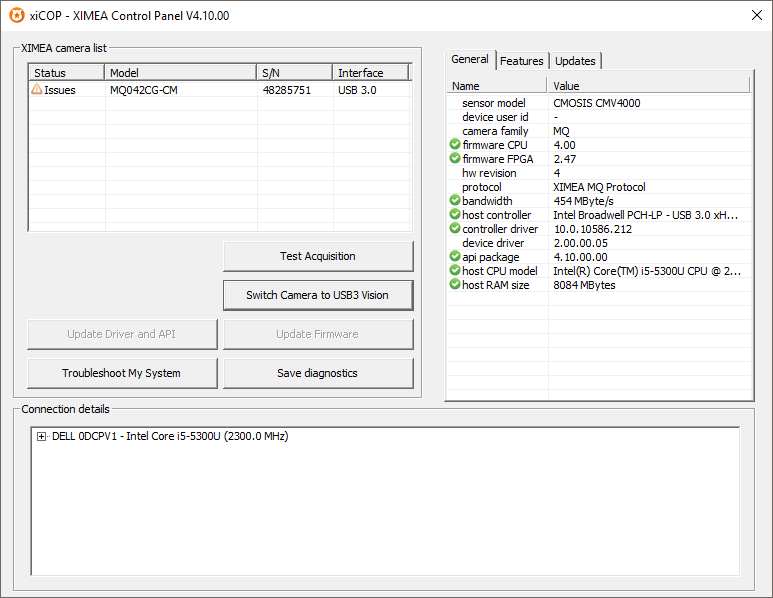The height and width of the screenshot is (598, 773).
Task: Click the CMOSIS CMV4000 value
Action: pyautogui.click(x=597, y=103)
